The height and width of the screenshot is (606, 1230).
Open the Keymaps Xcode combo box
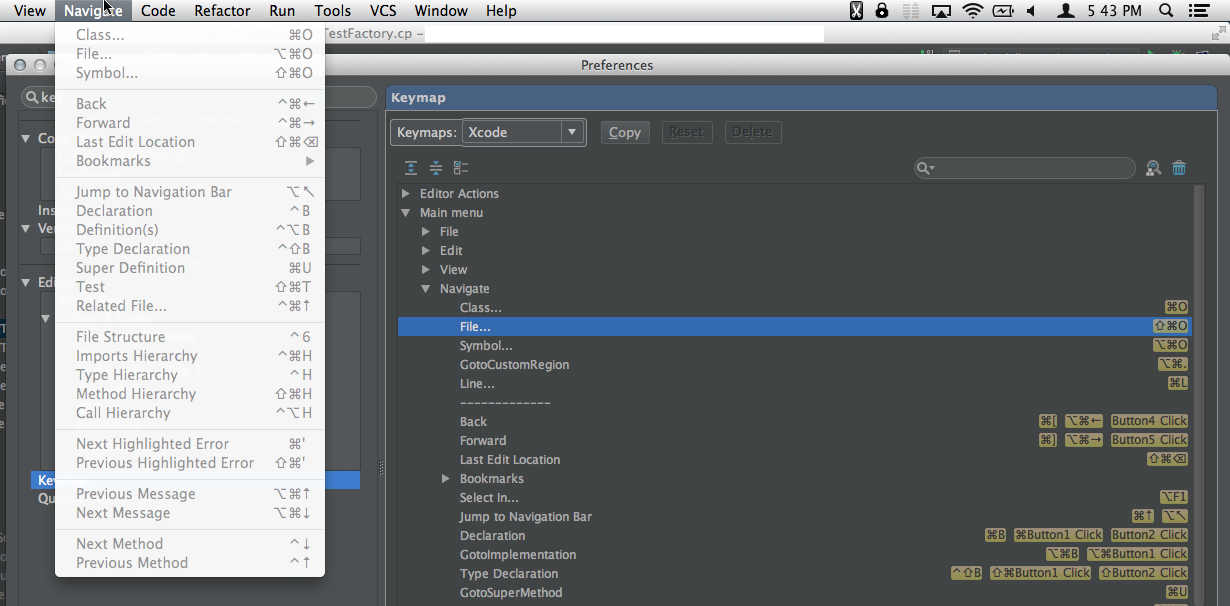(523, 132)
